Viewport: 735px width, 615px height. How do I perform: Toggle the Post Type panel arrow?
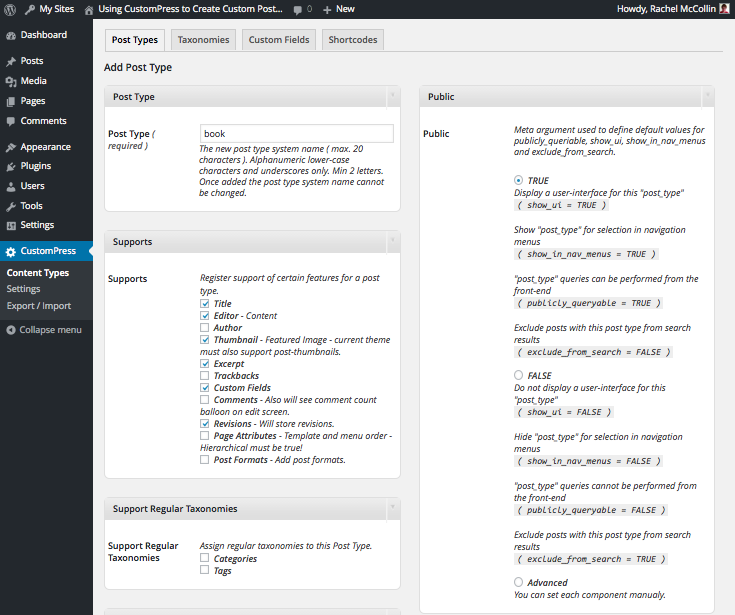[392, 97]
